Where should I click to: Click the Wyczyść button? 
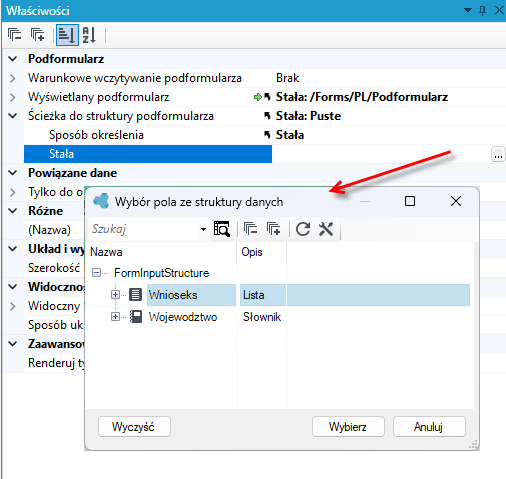[x=134, y=427]
